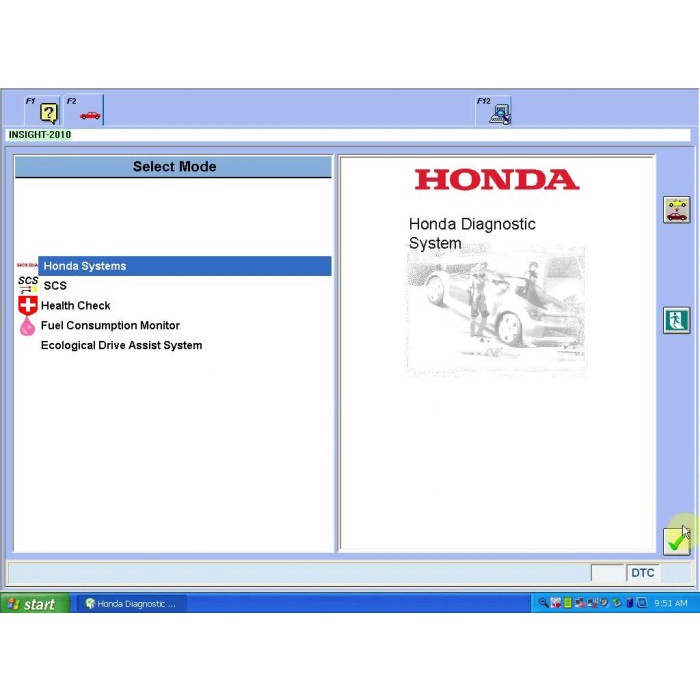Screen dimensions: 700x700
Task: Select SCS mode
Action: click(x=55, y=286)
